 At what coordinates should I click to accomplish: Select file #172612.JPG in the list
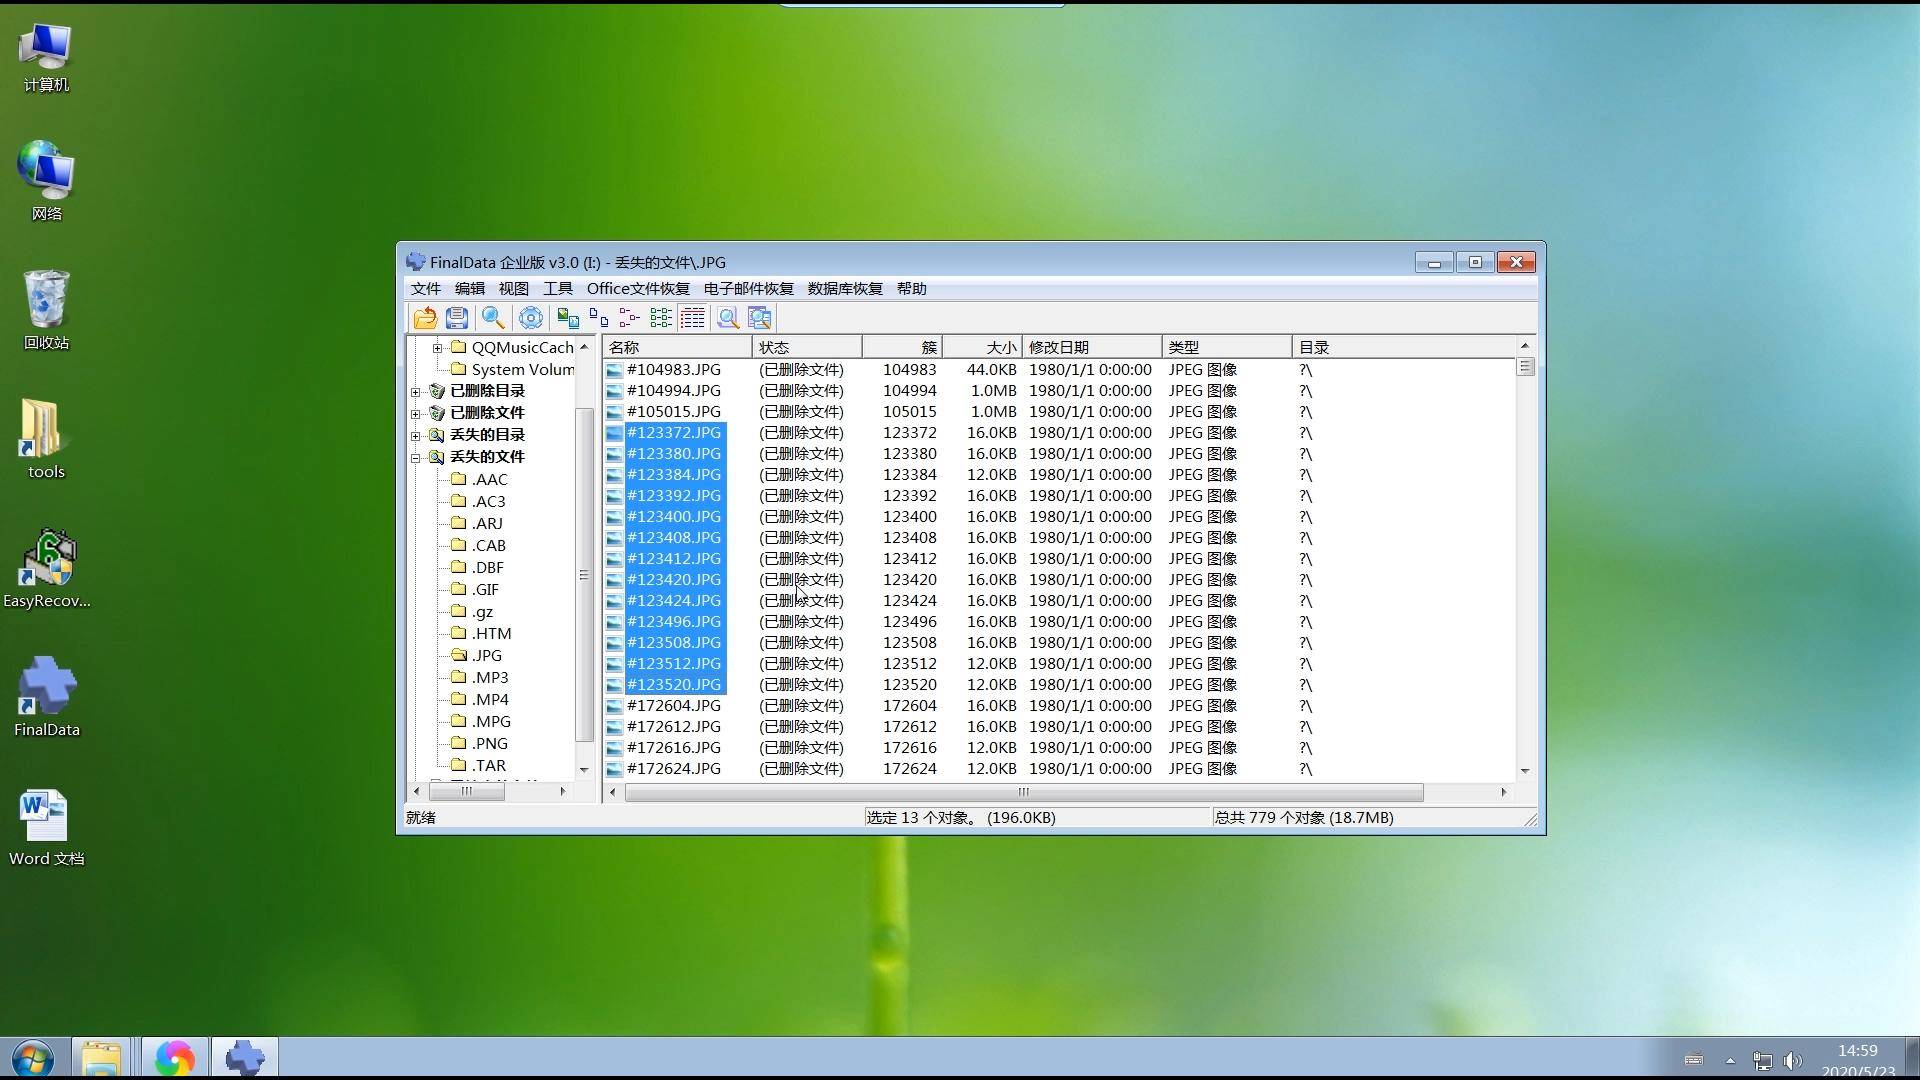[x=673, y=727]
